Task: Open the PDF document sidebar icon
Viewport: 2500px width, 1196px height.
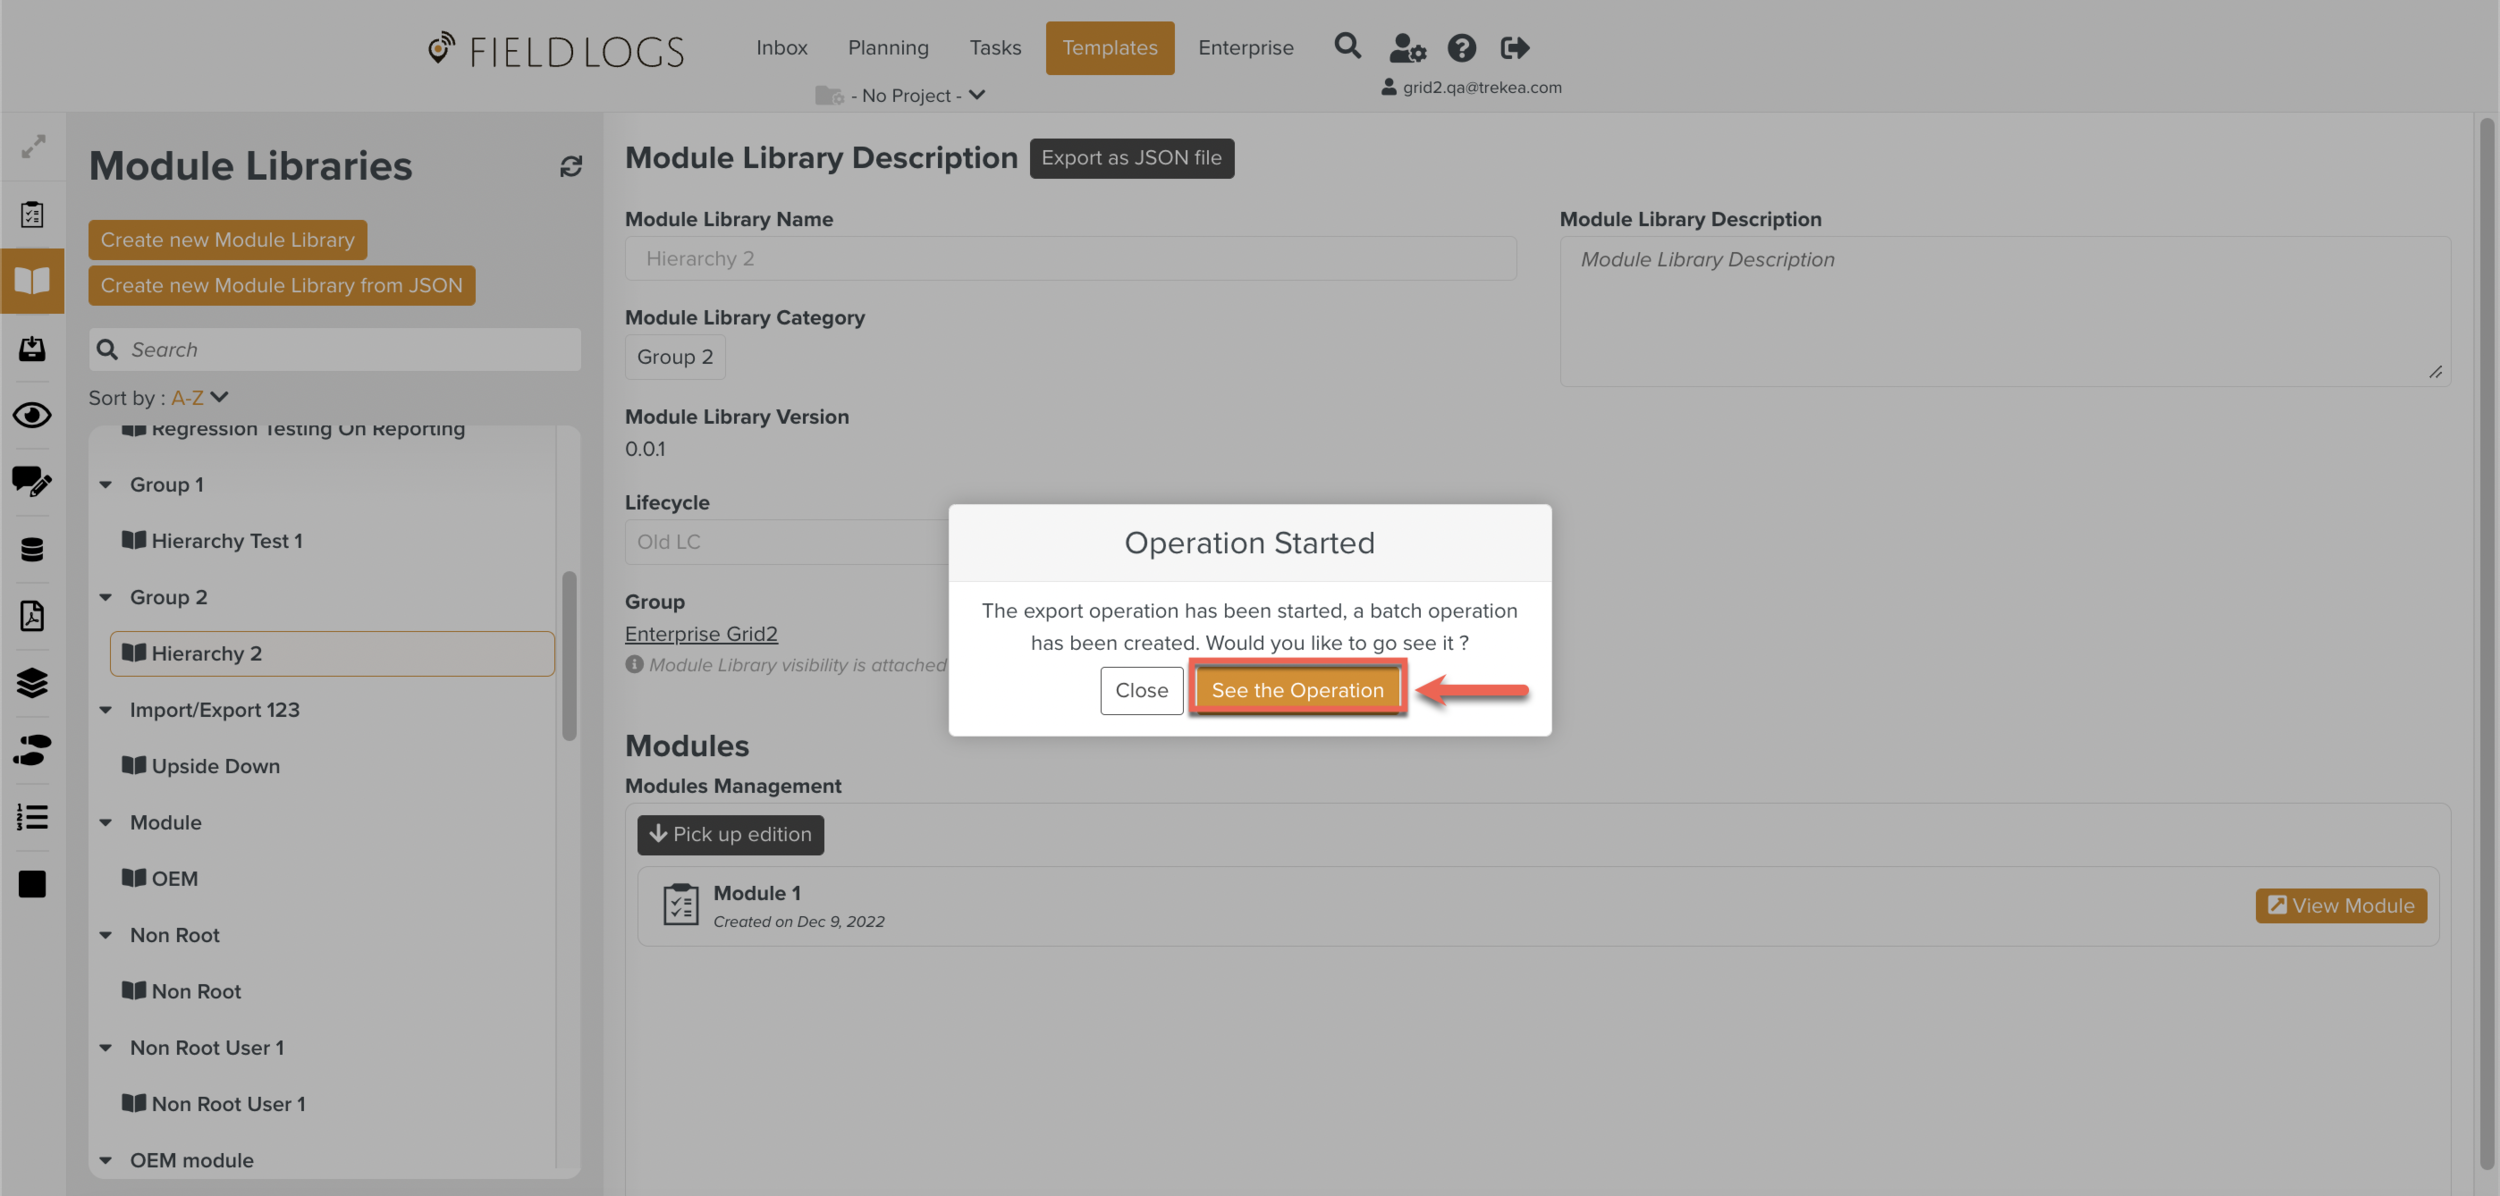Action: 32,616
